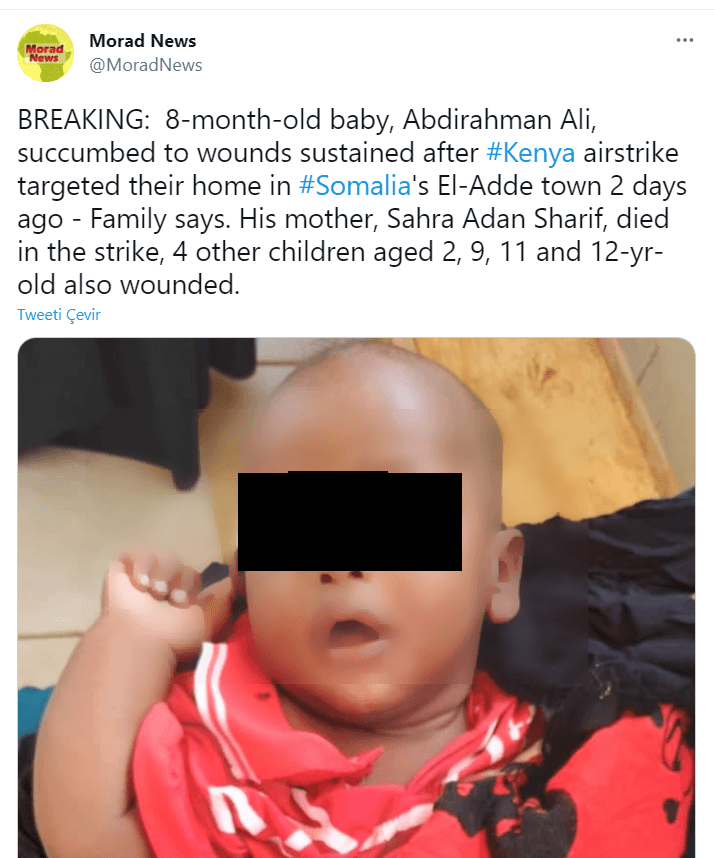This screenshot has height=858, width=714.
Task: Click the word BREAKING in the tweet
Action: coord(83,120)
